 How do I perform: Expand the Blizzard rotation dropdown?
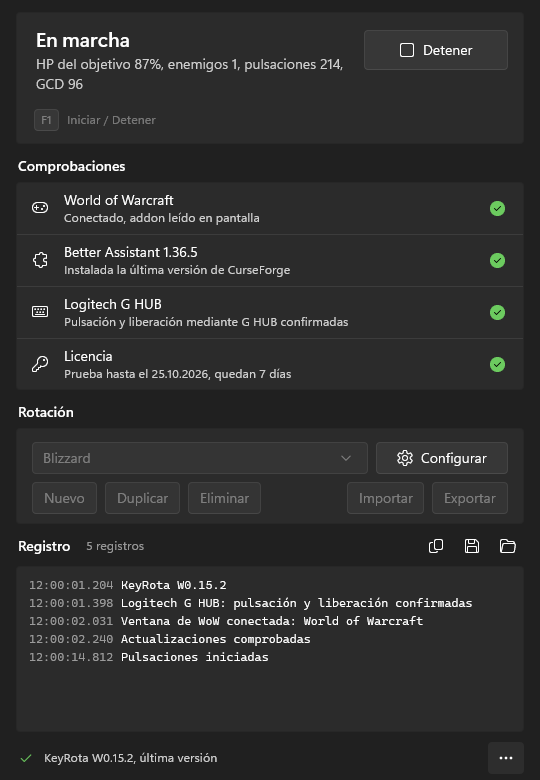click(x=200, y=458)
